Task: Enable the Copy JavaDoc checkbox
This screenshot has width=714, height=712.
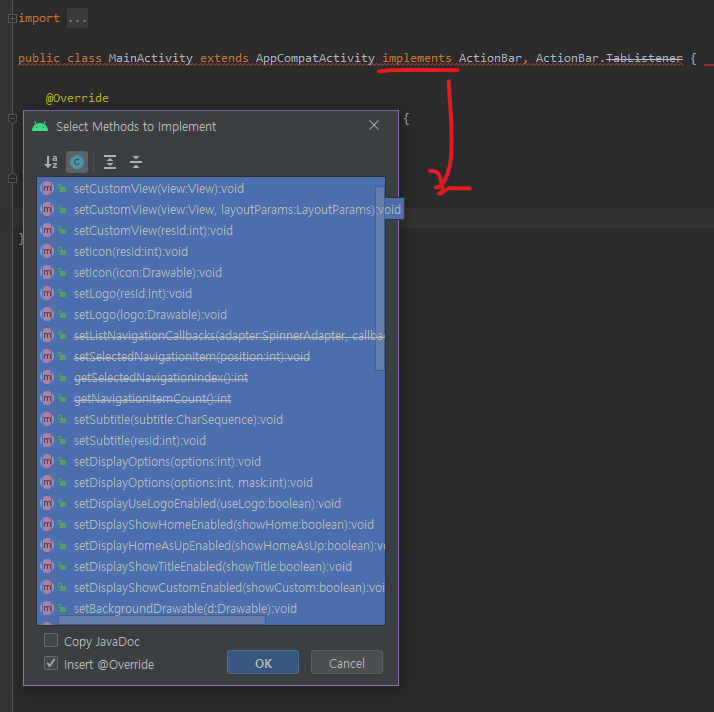Action: 51,641
